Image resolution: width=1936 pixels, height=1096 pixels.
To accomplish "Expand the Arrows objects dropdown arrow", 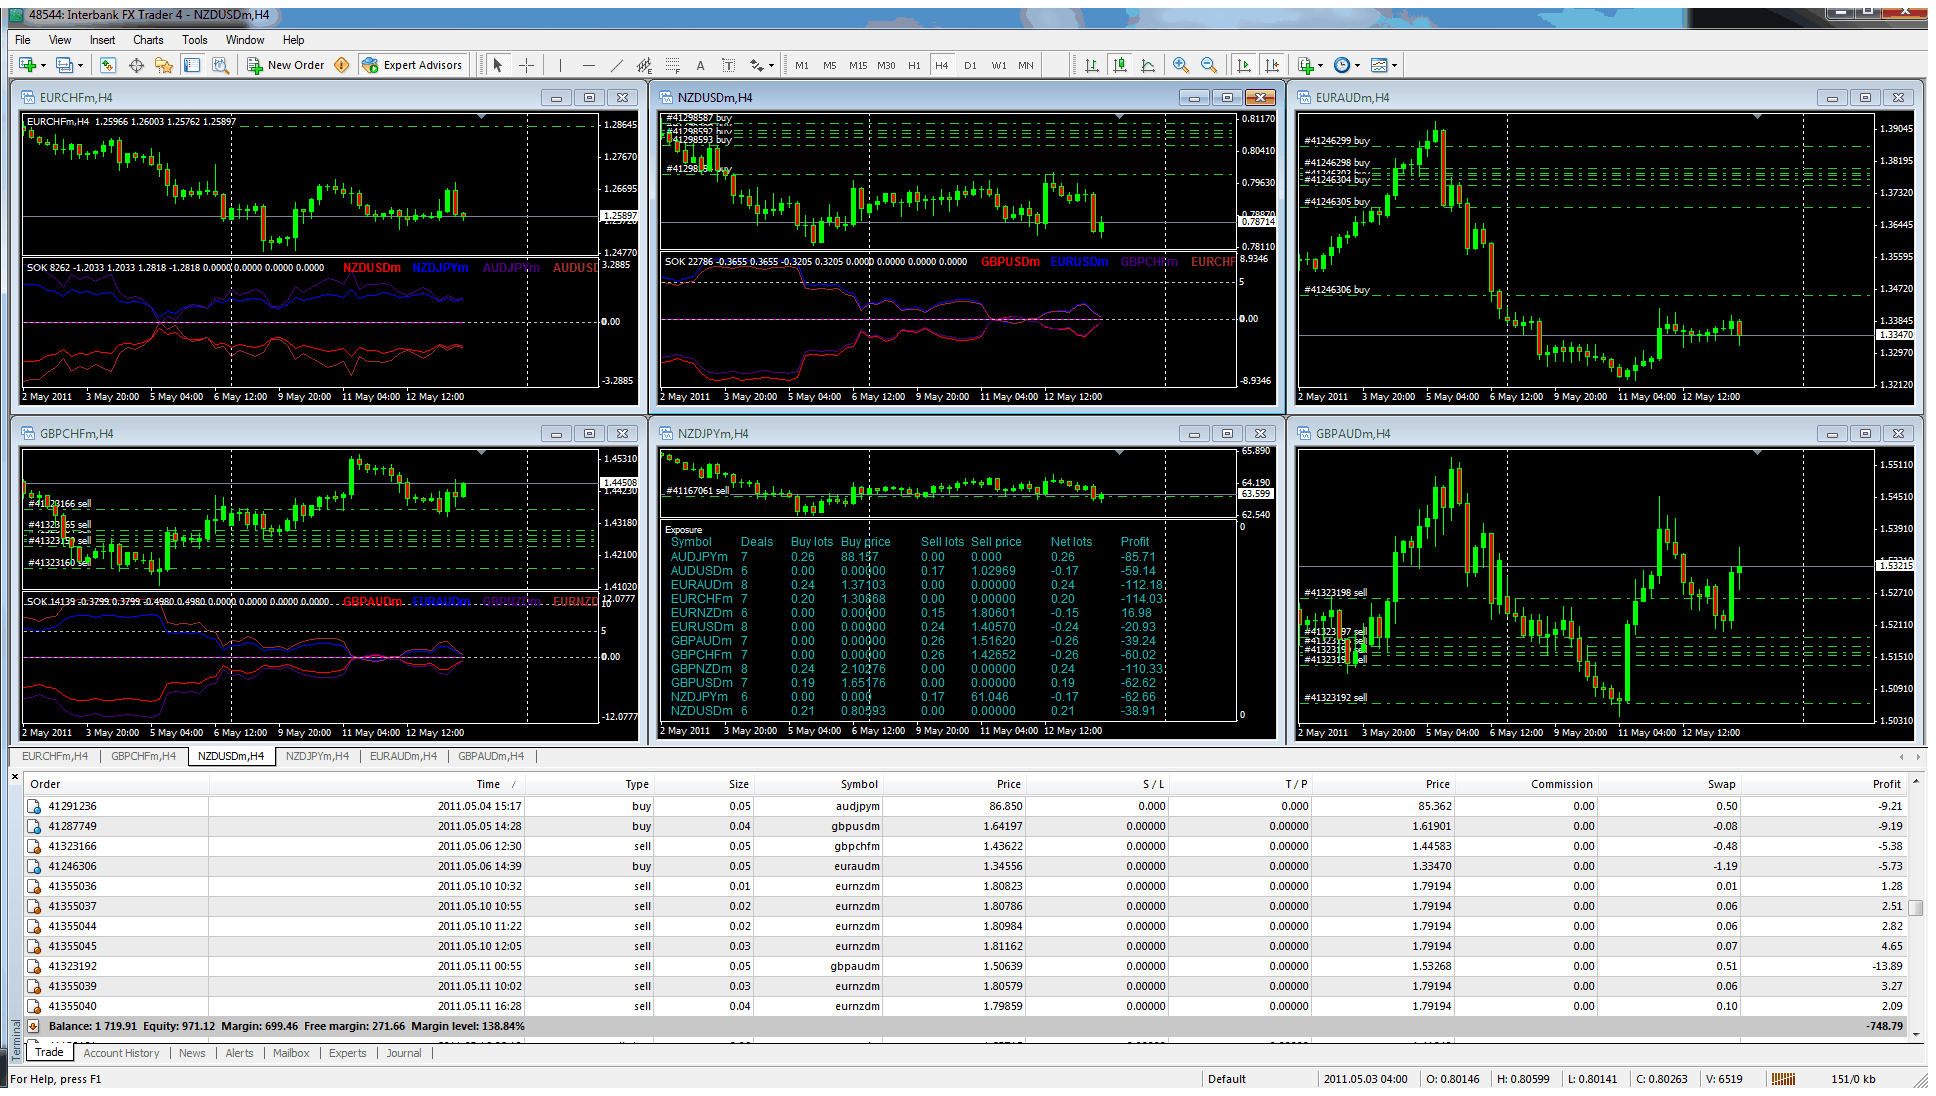I will 771,66.
